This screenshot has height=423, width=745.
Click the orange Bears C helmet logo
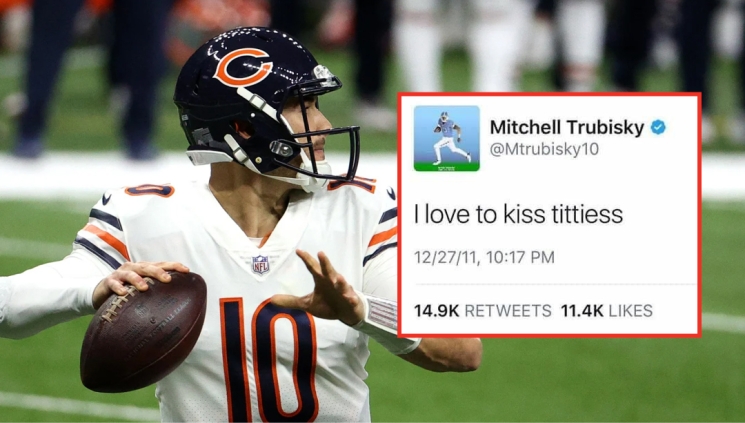click(243, 66)
